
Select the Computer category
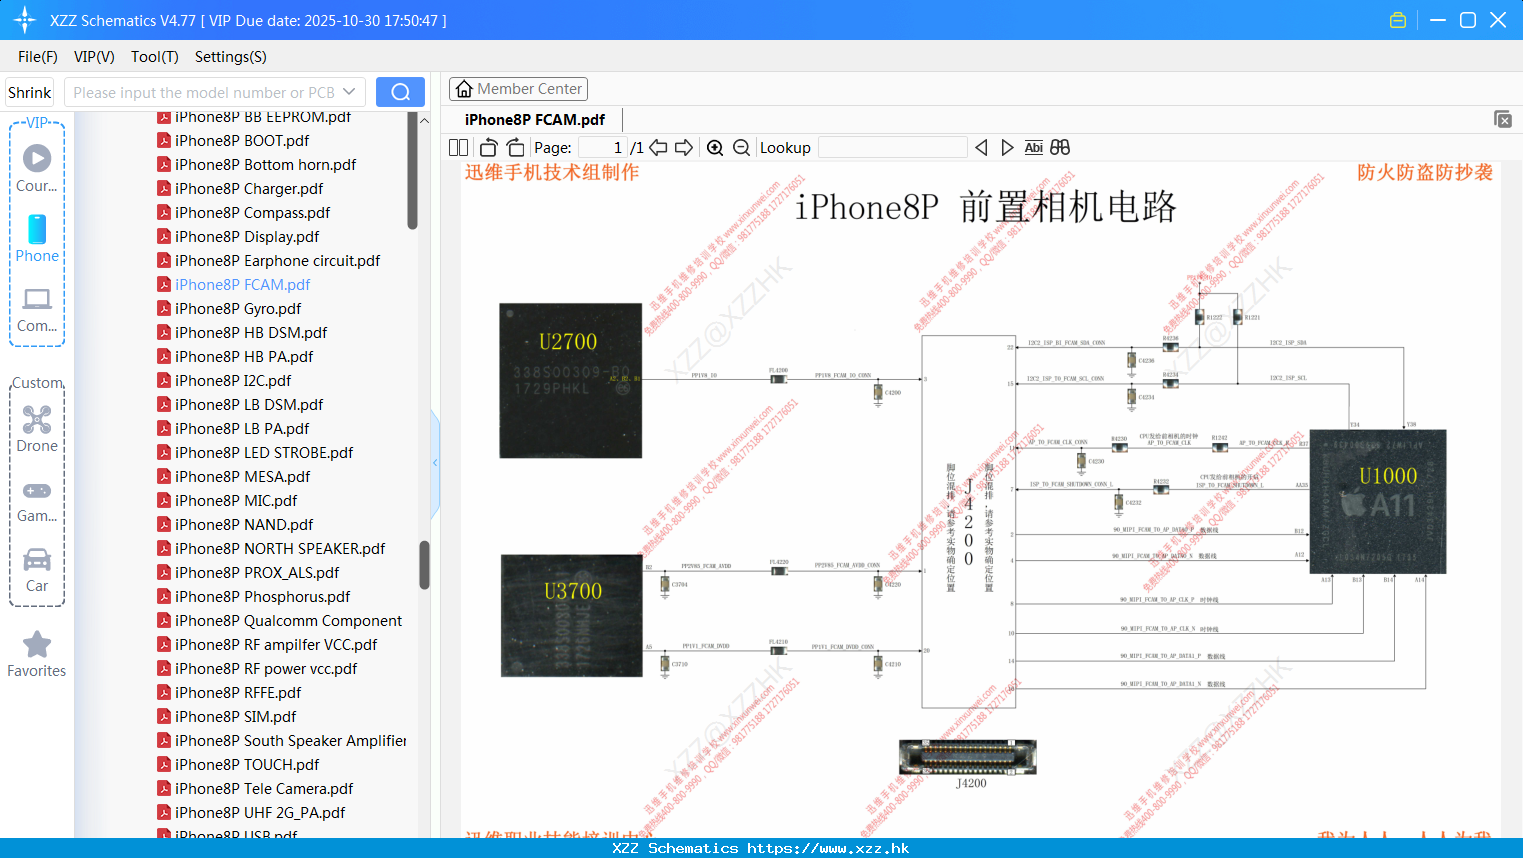[x=37, y=309]
